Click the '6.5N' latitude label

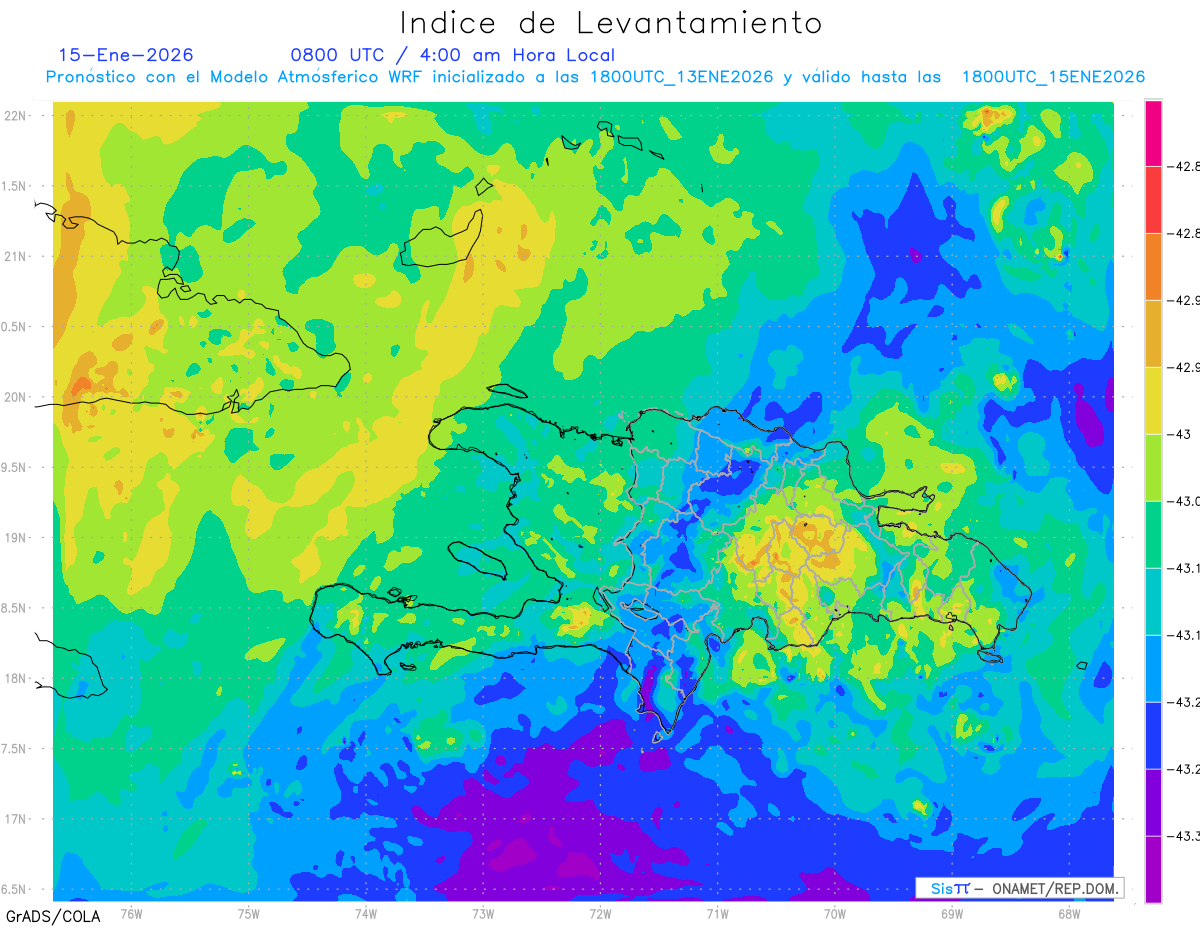[x=14, y=889]
